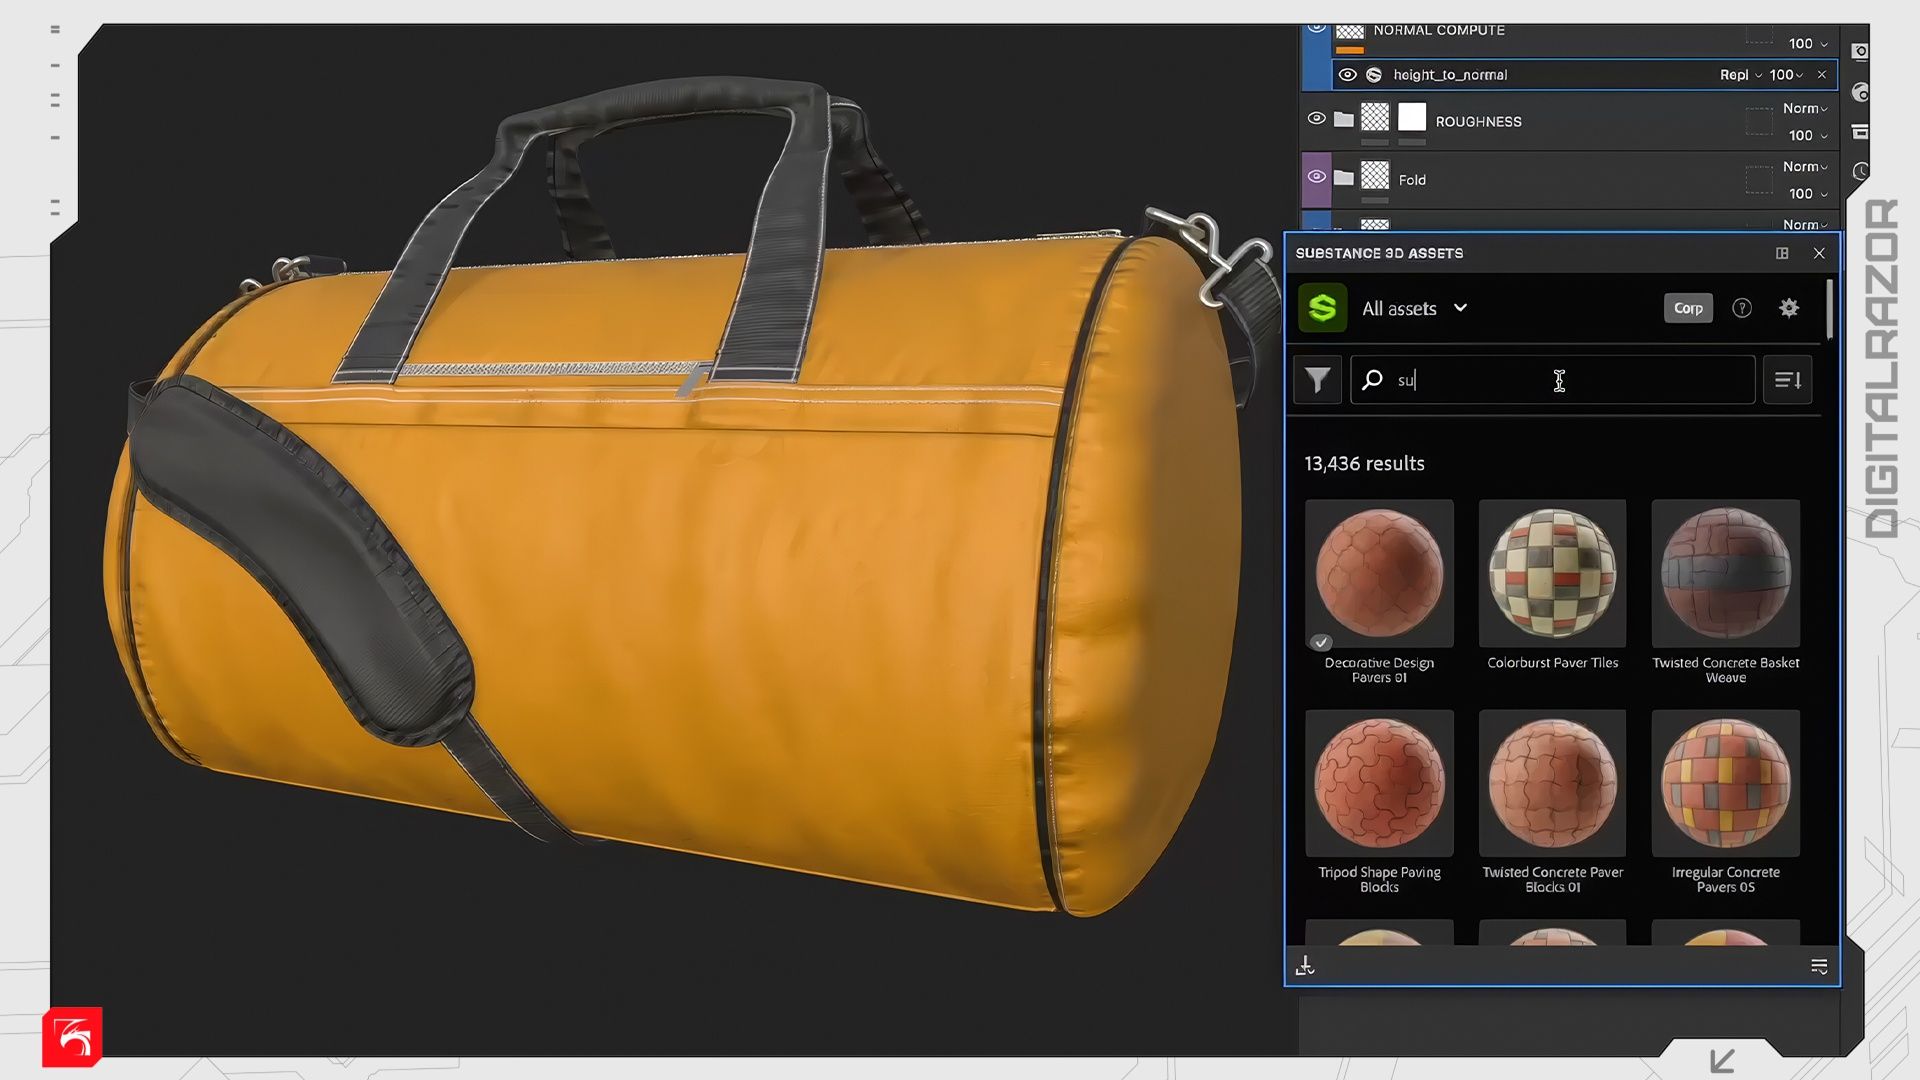Click the ROUGHNESS folder white mask swatch

pos(1411,118)
